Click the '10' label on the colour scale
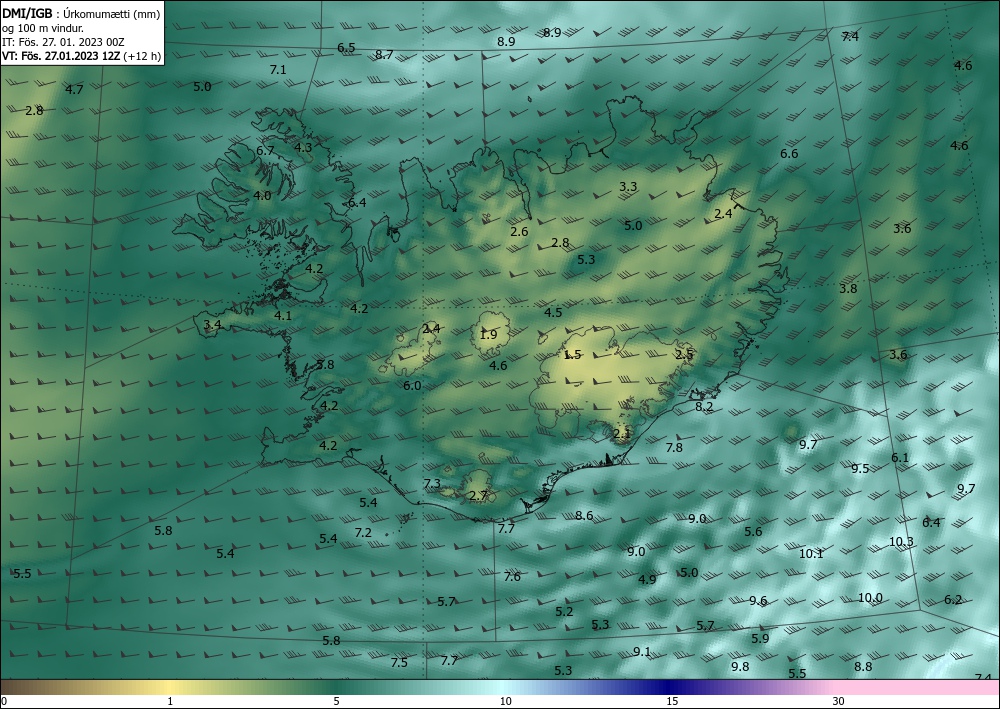The image size is (1000, 709). [505, 701]
